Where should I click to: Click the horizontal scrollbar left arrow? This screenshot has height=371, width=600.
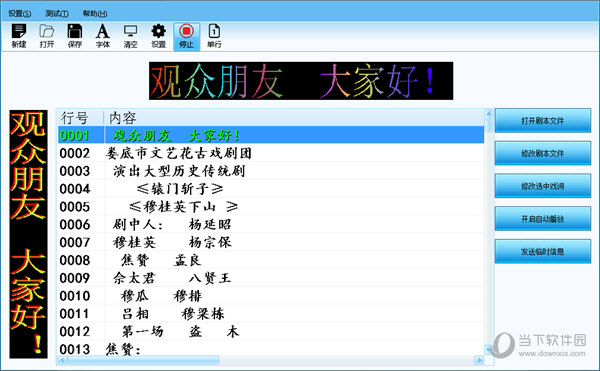coord(62,360)
